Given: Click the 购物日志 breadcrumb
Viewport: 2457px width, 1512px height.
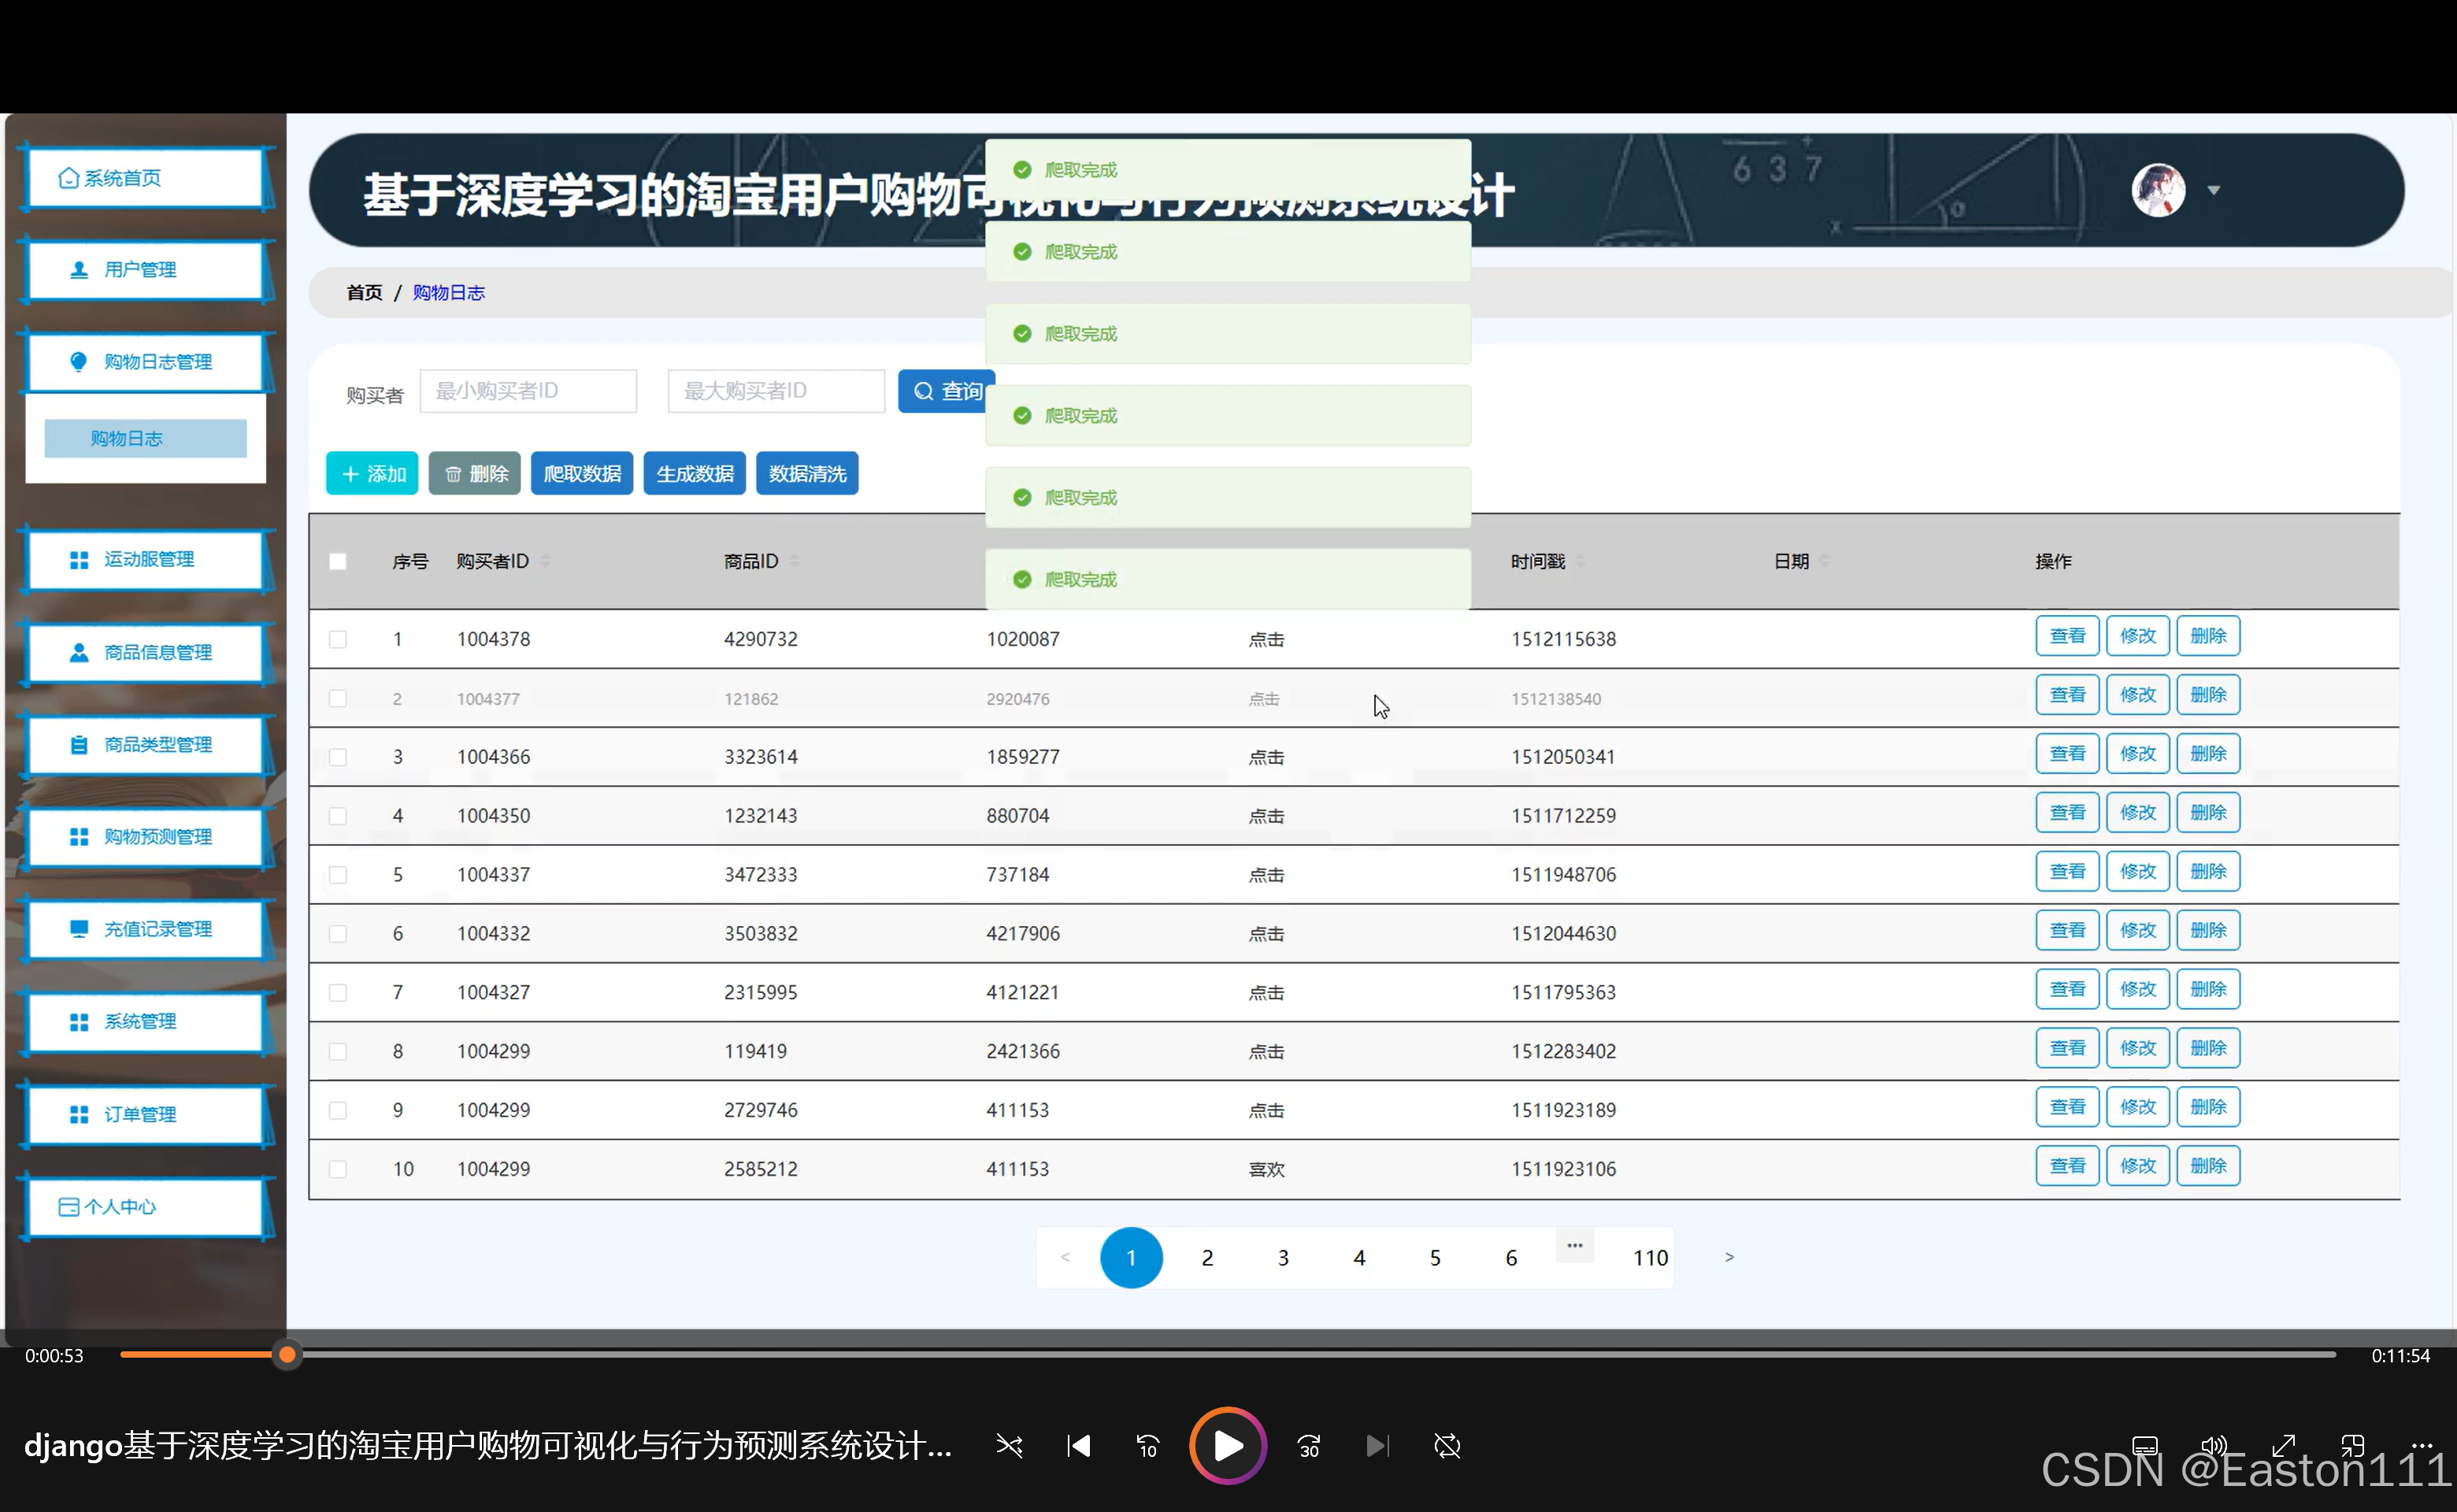Looking at the screenshot, I should tap(449, 292).
